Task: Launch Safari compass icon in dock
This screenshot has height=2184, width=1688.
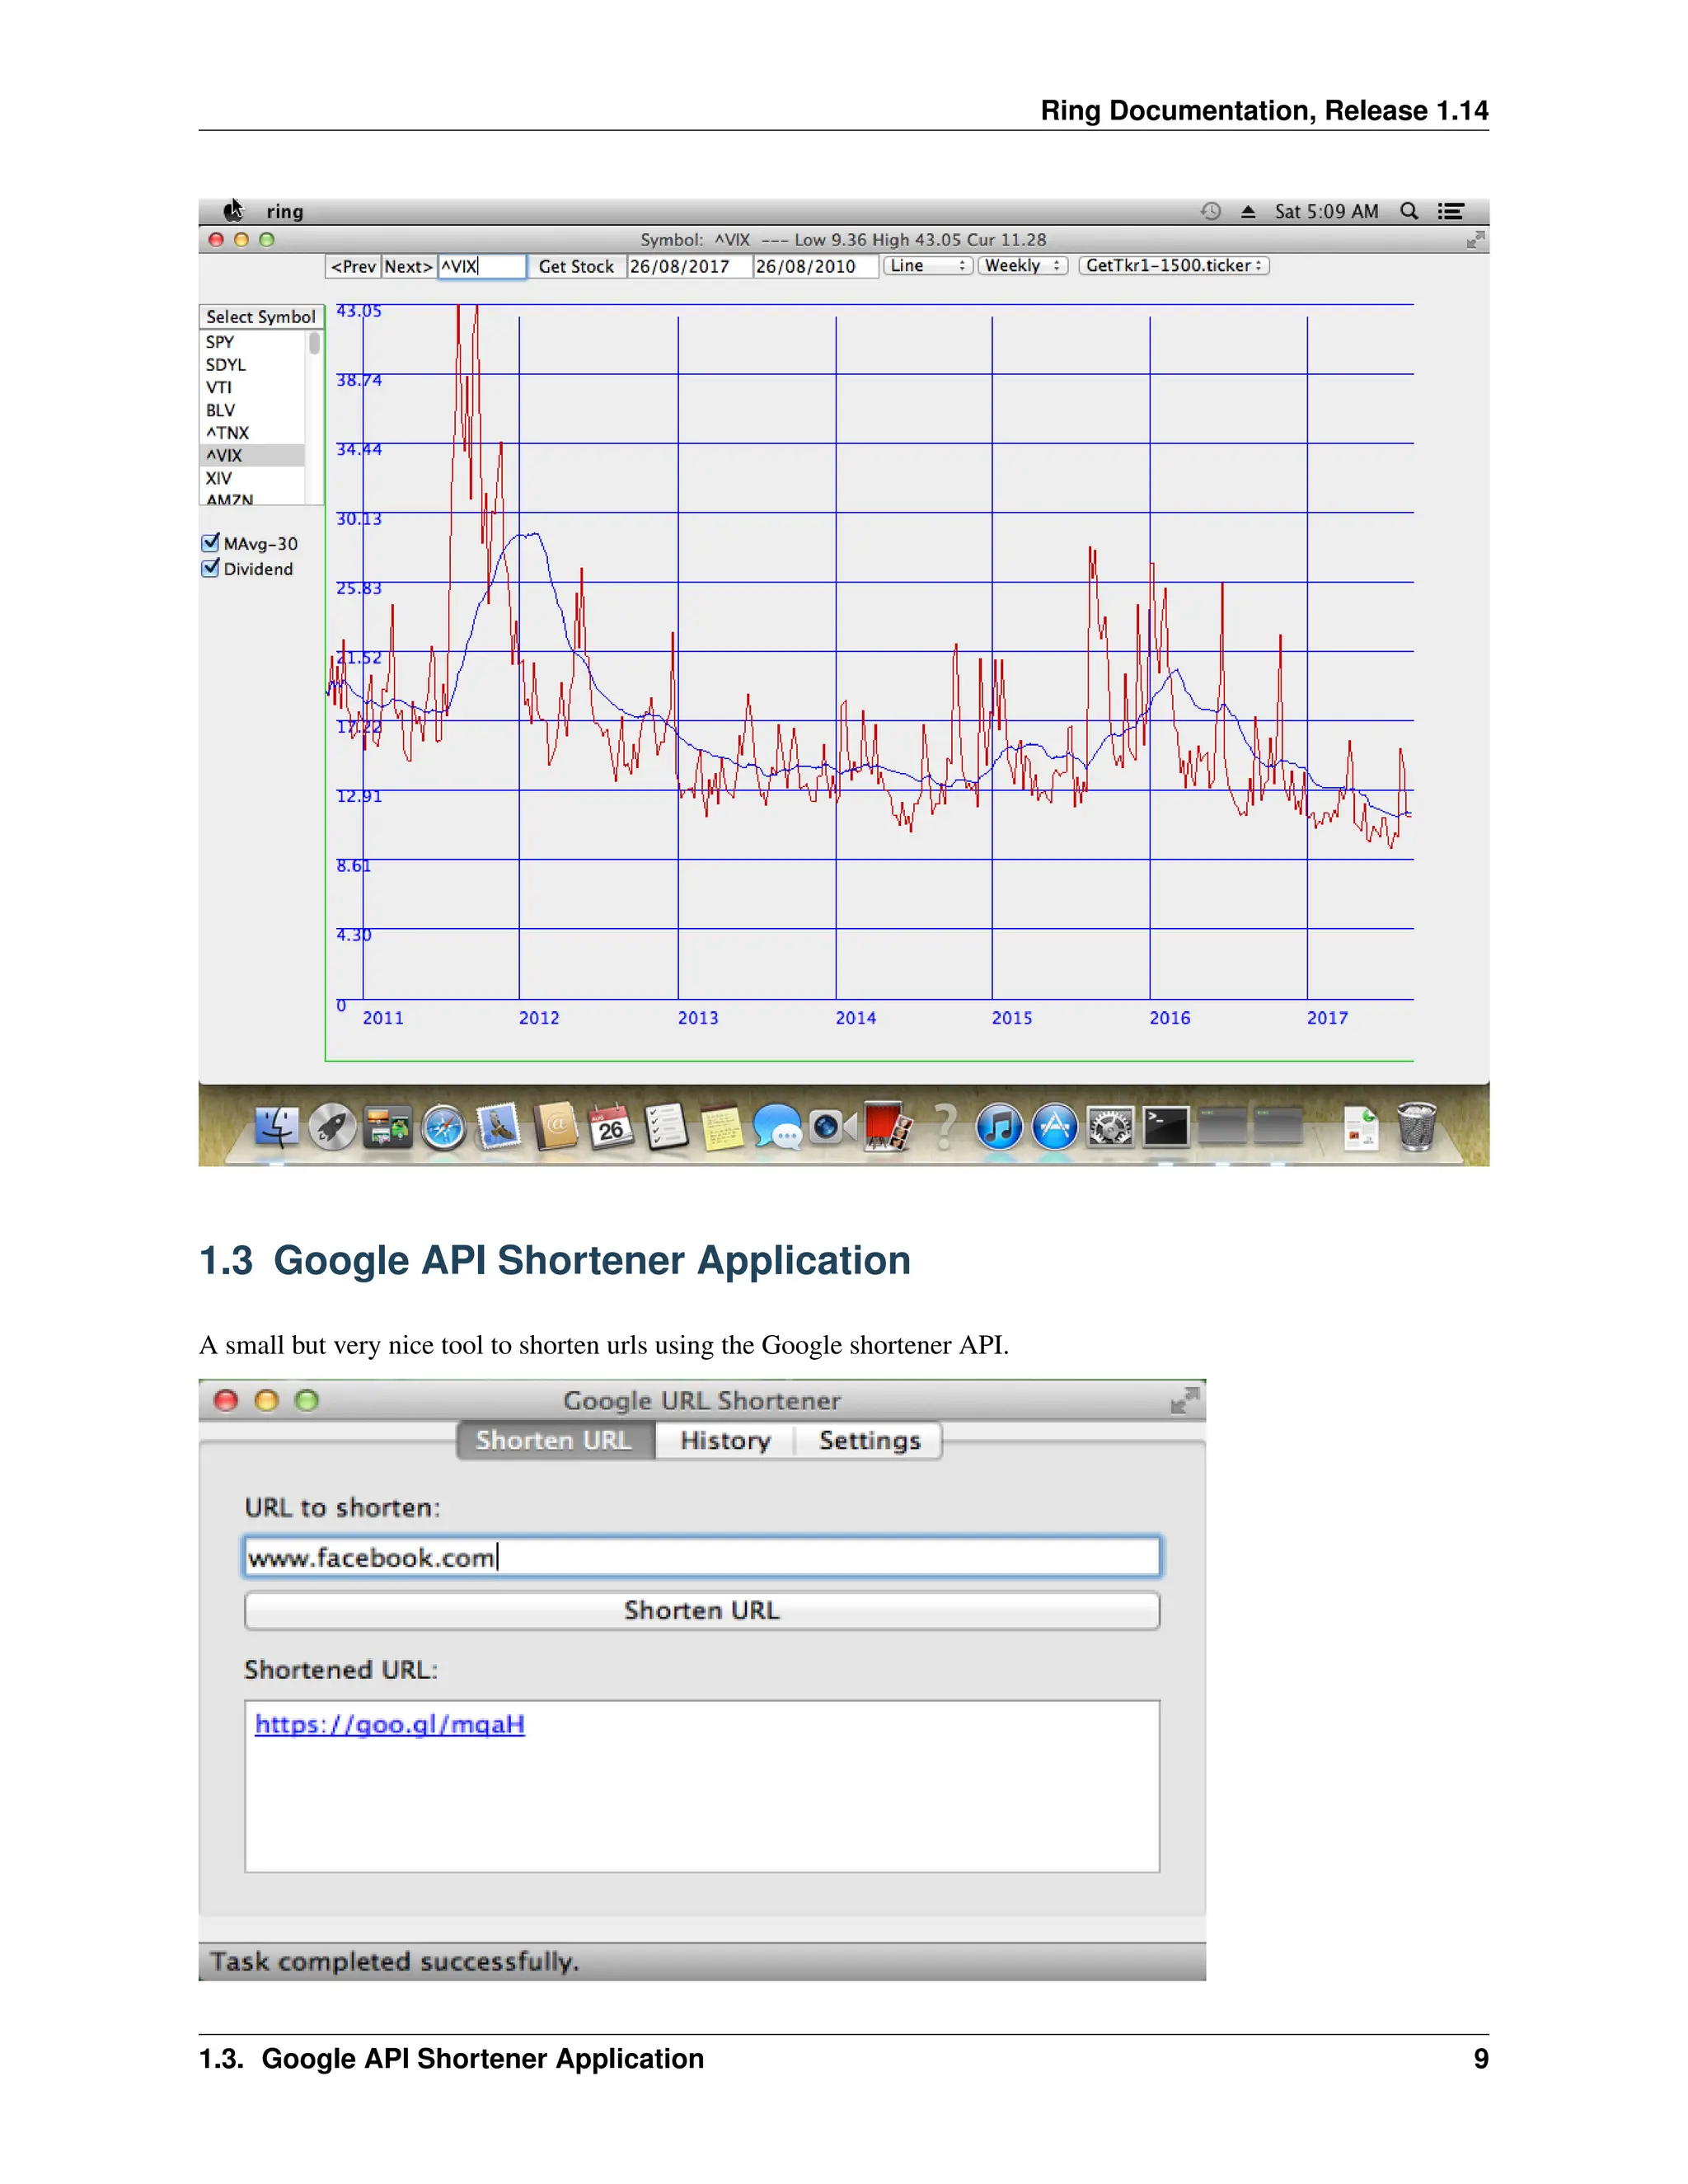Action: tap(443, 1128)
